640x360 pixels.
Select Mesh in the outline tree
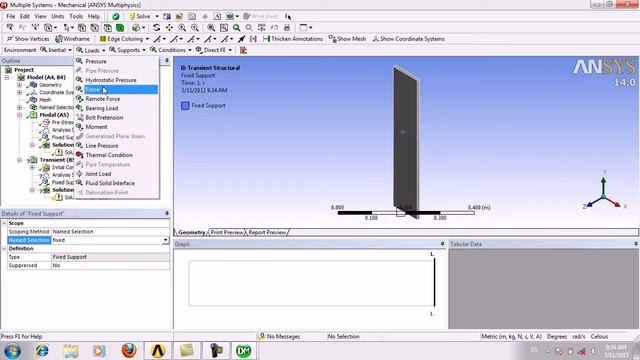coord(45,100)
